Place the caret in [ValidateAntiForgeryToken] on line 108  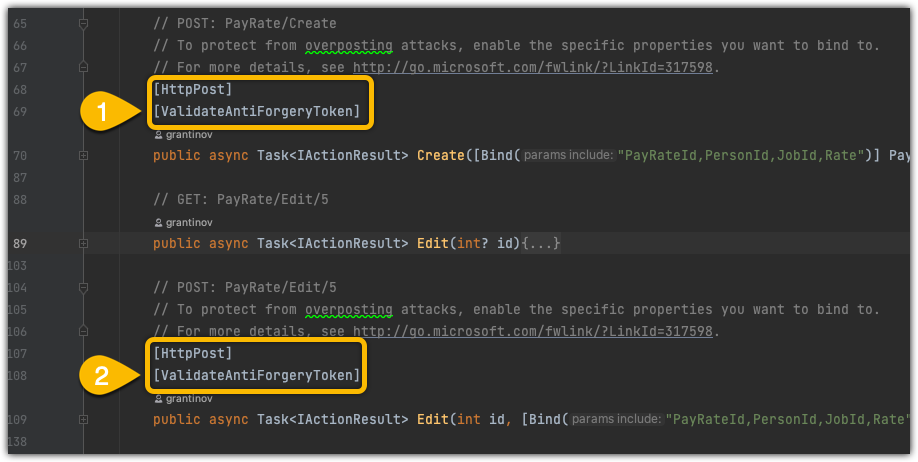(256, 375)
